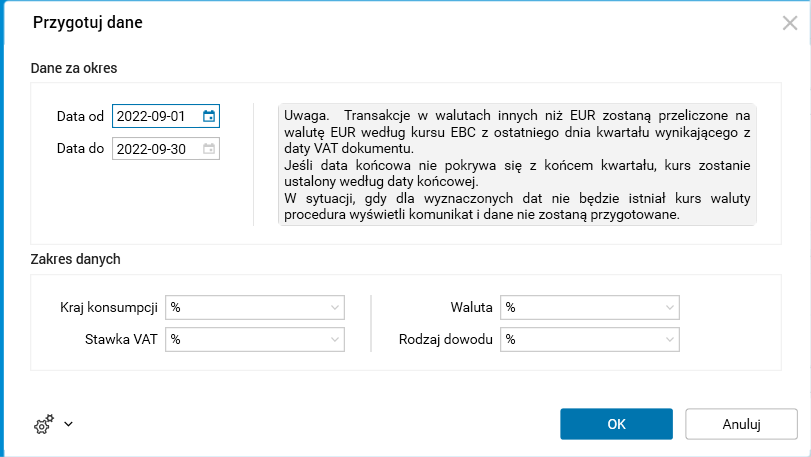Screen dimensions: 811x457
Task: Close the Przygotuj dane dialog
Action: click(x=789, y=23)
